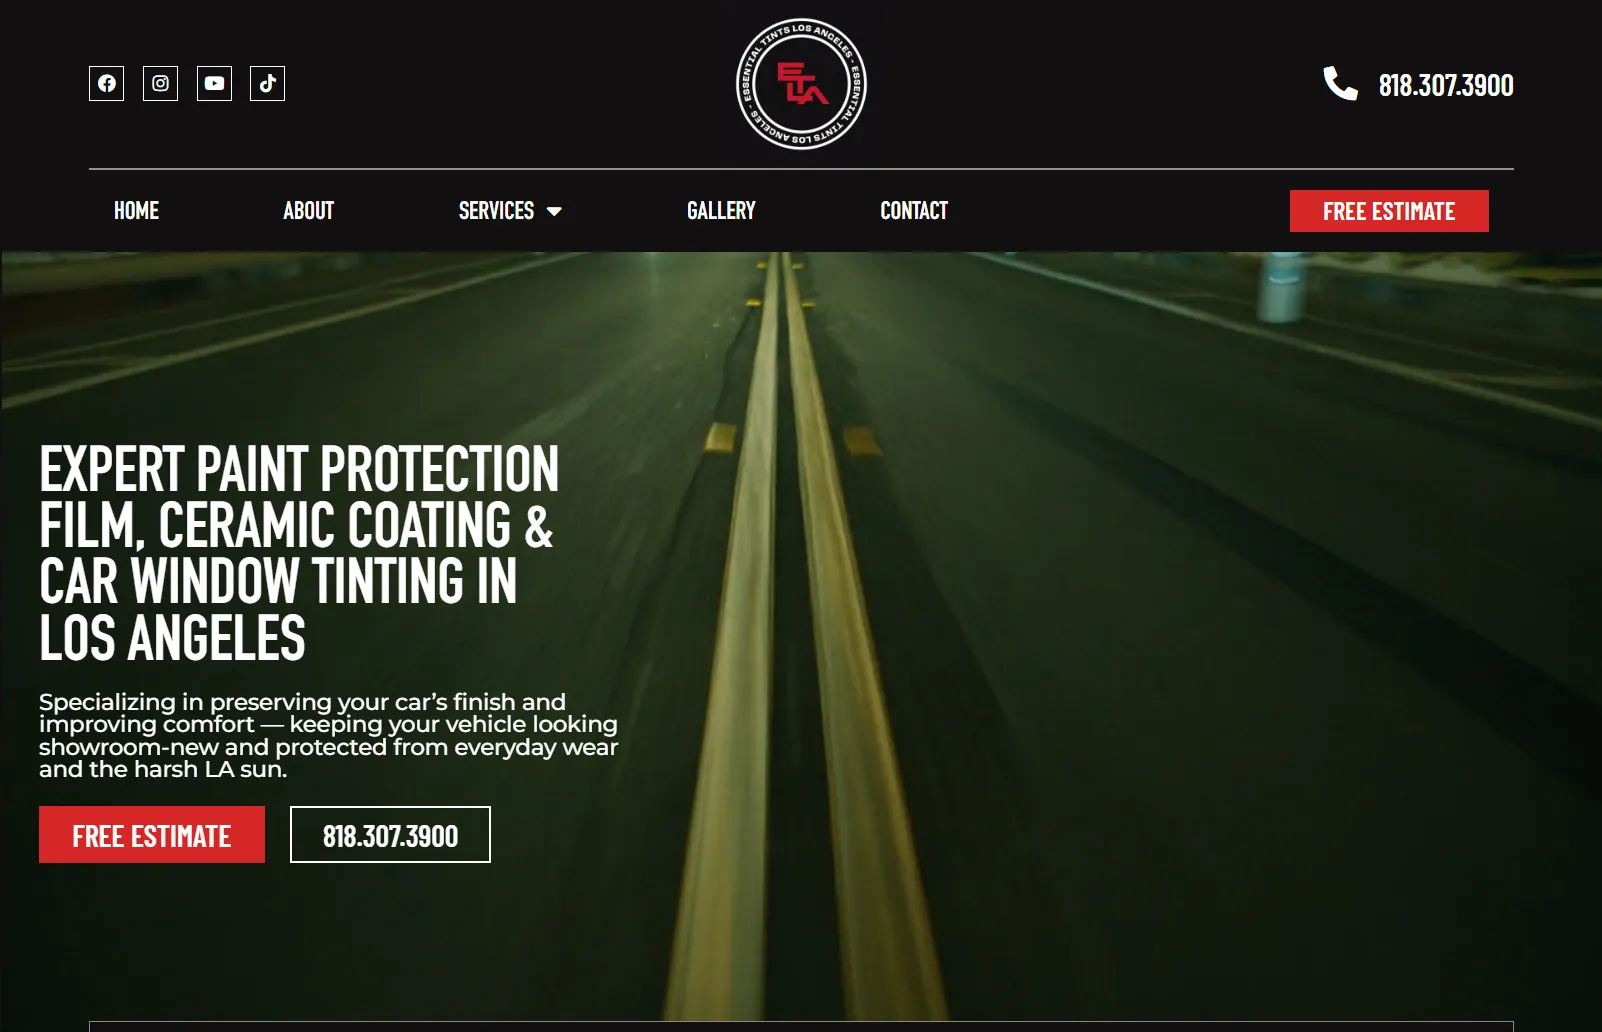
Task: Click the hero Free Estimate button
Action: pos(152,835)
